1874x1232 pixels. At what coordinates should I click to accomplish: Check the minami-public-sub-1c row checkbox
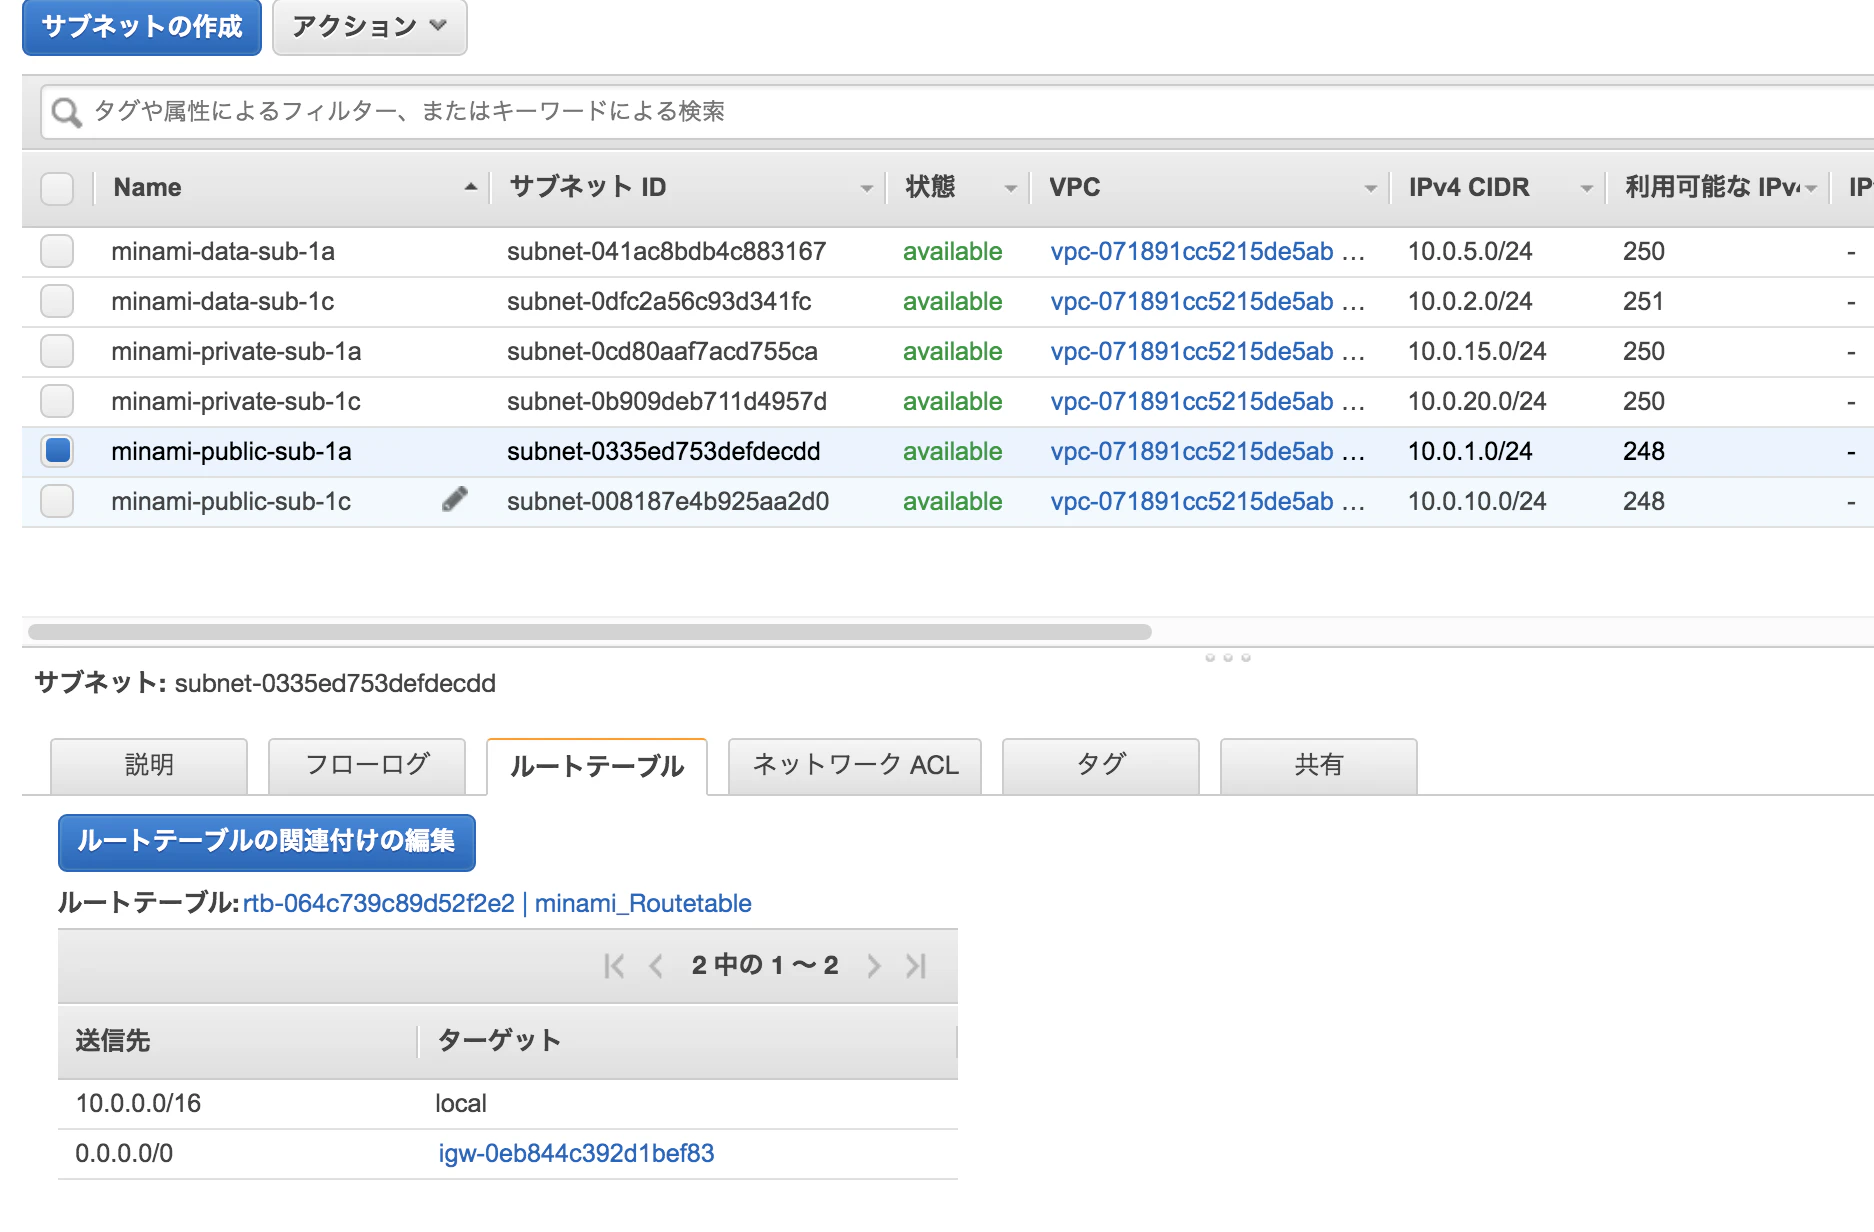[x=57, y=501]
